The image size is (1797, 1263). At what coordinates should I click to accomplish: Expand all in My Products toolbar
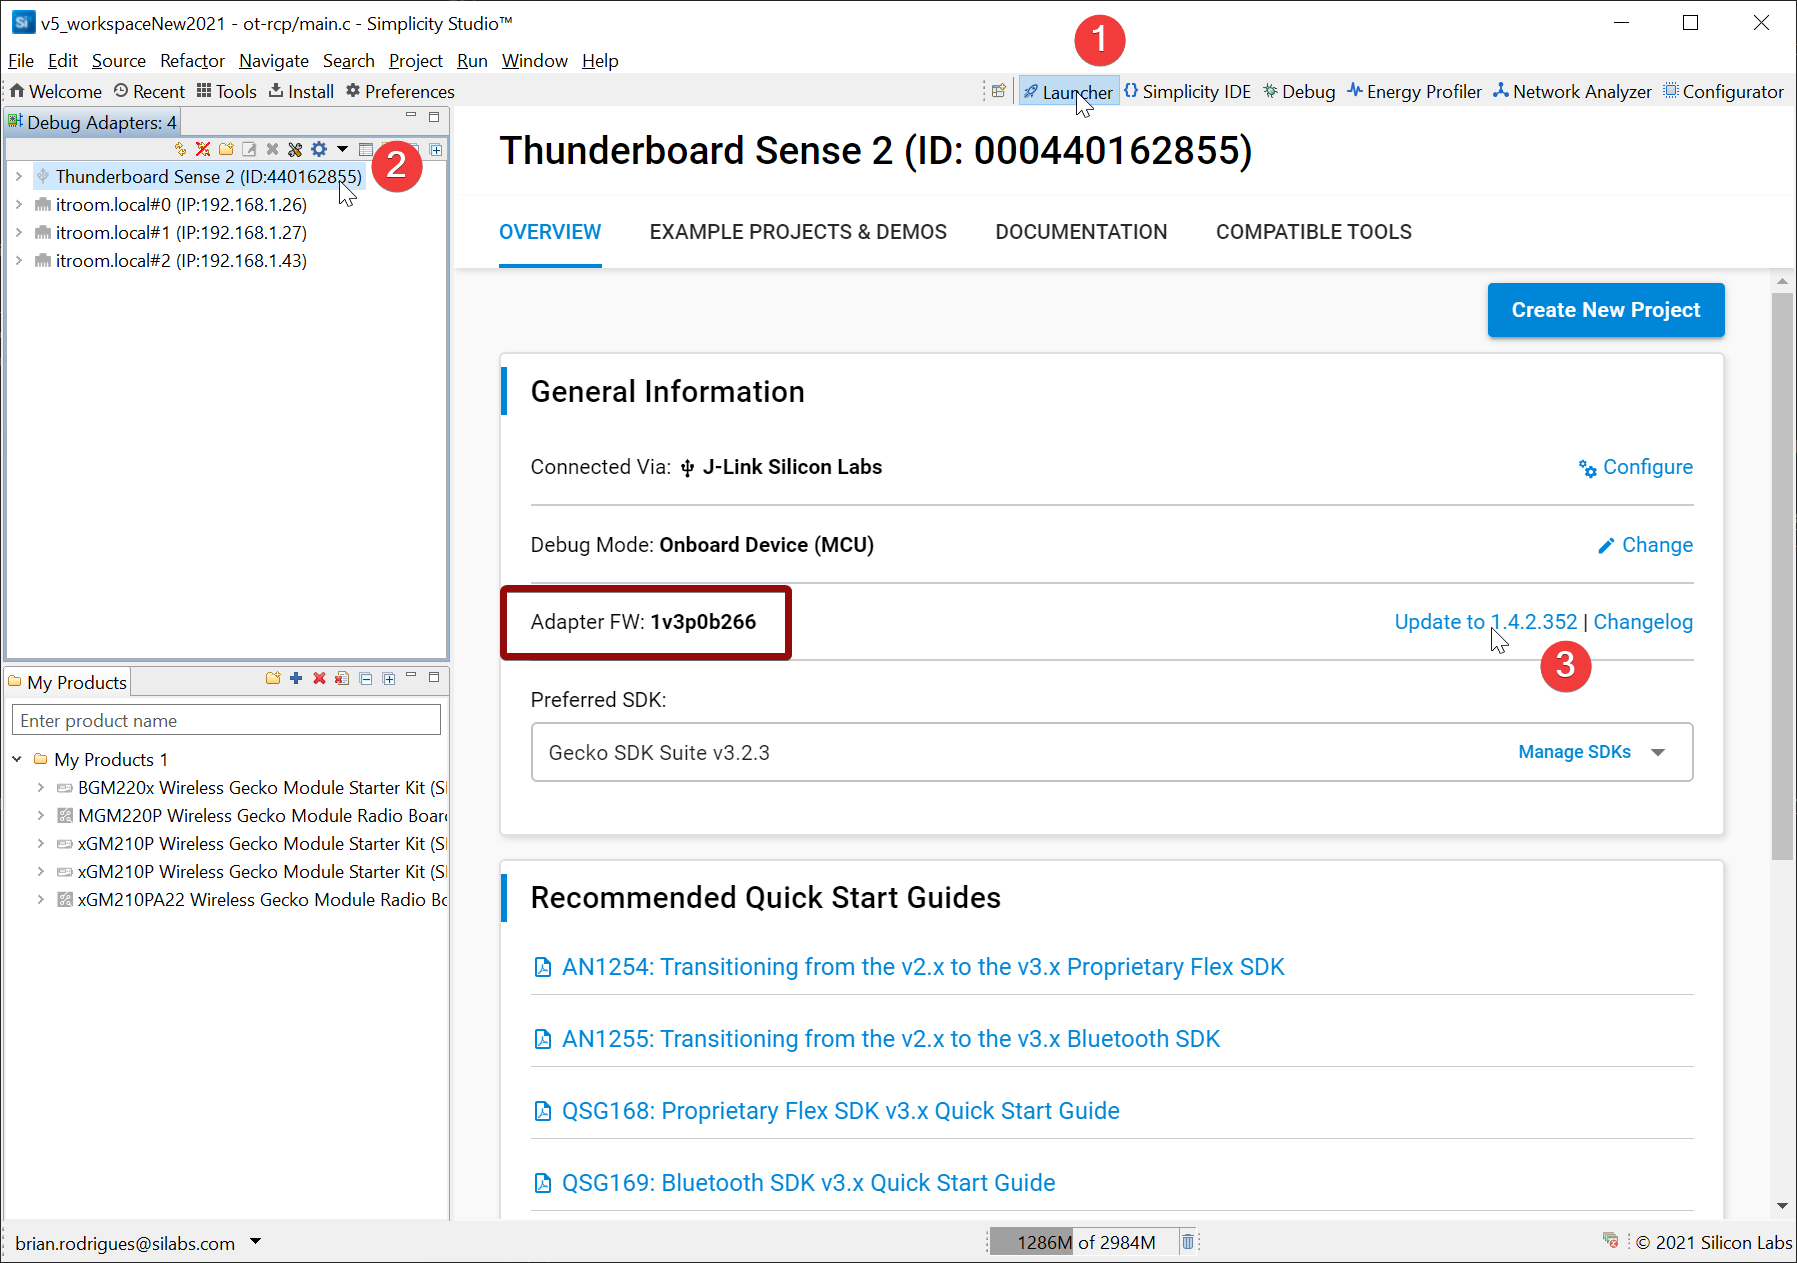(x=389, y=679)
